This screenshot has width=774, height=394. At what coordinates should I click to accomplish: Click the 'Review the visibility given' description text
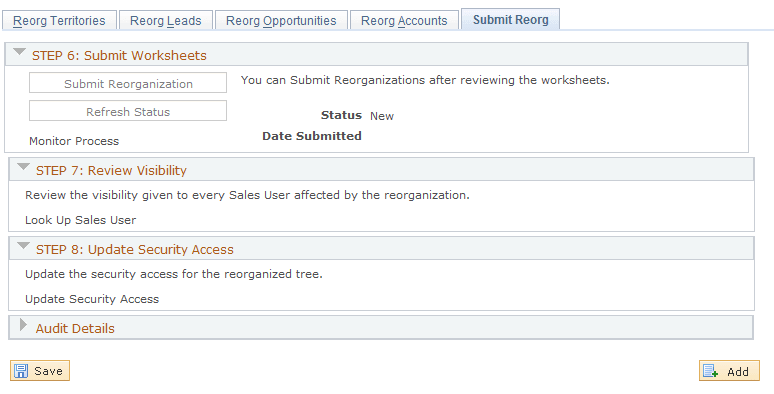(x=247, y=195)
